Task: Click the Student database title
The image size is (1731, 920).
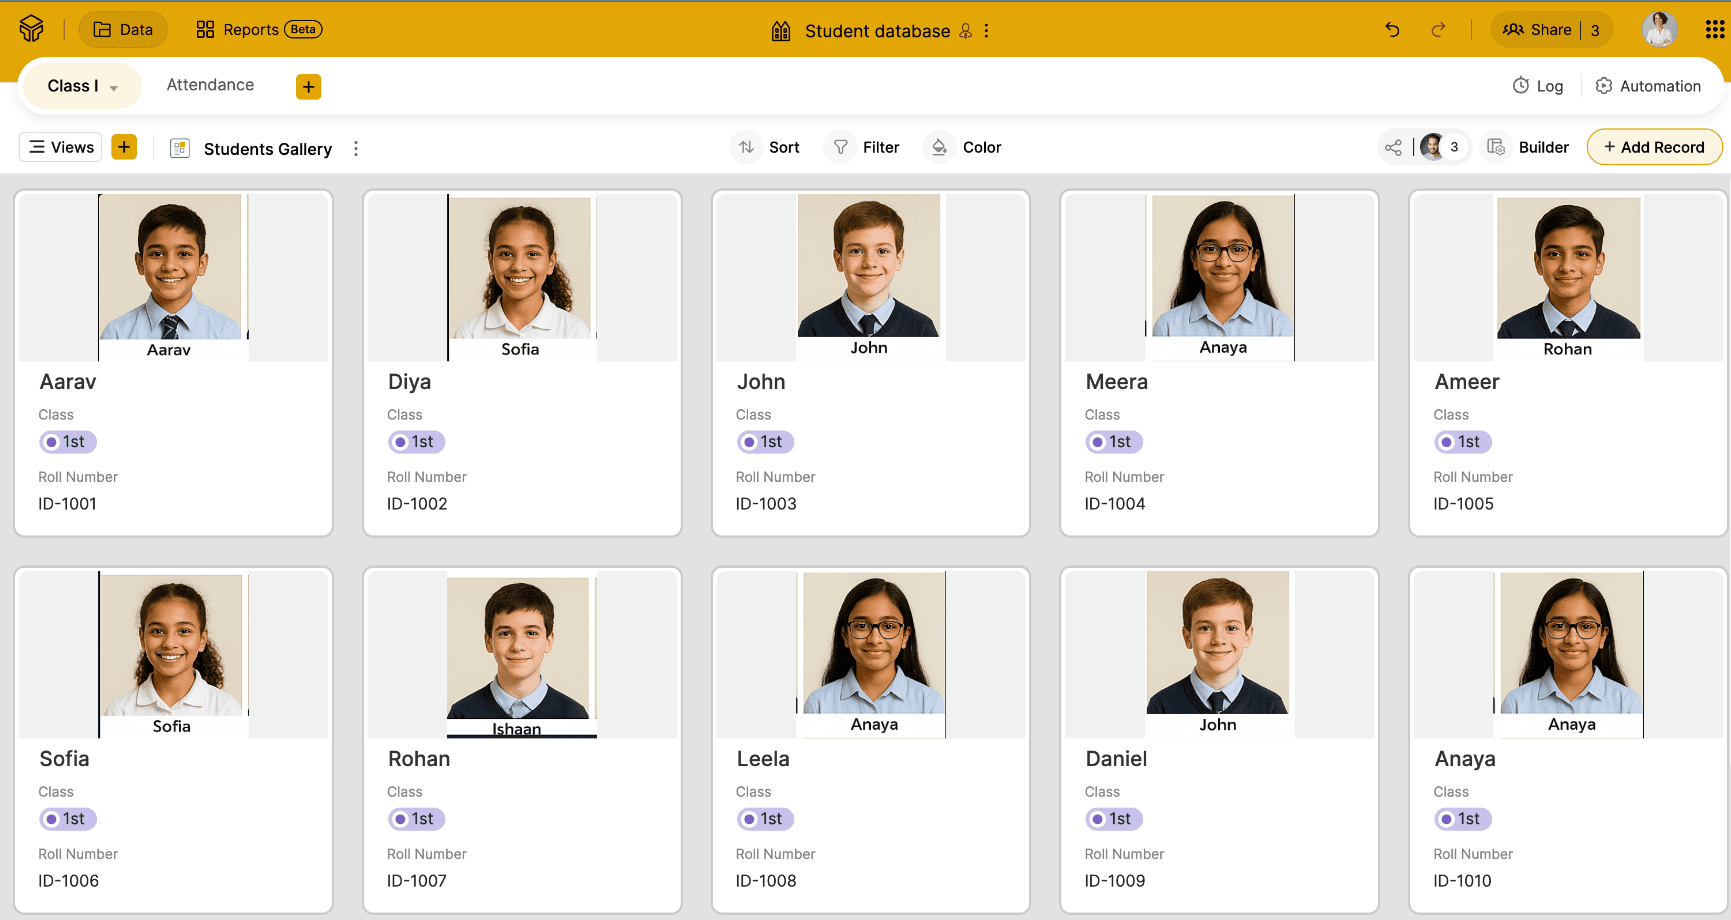Action: click(877, 31)
